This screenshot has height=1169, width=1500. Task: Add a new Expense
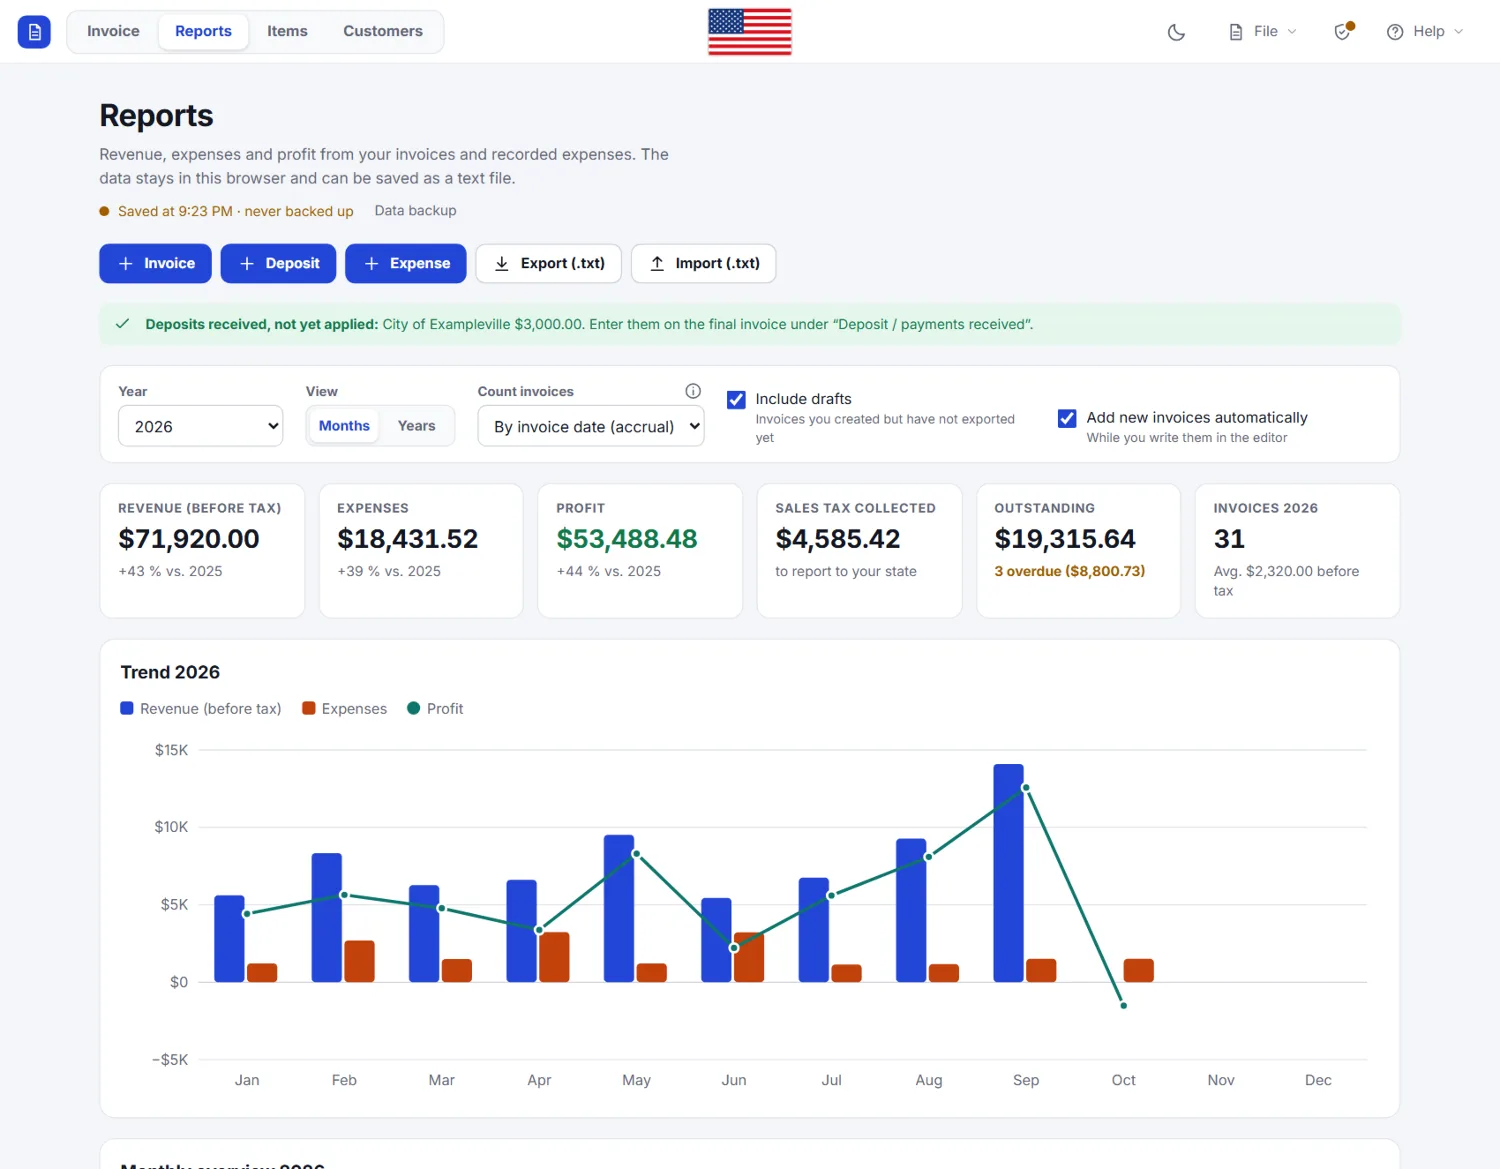[x=406, y=263]
